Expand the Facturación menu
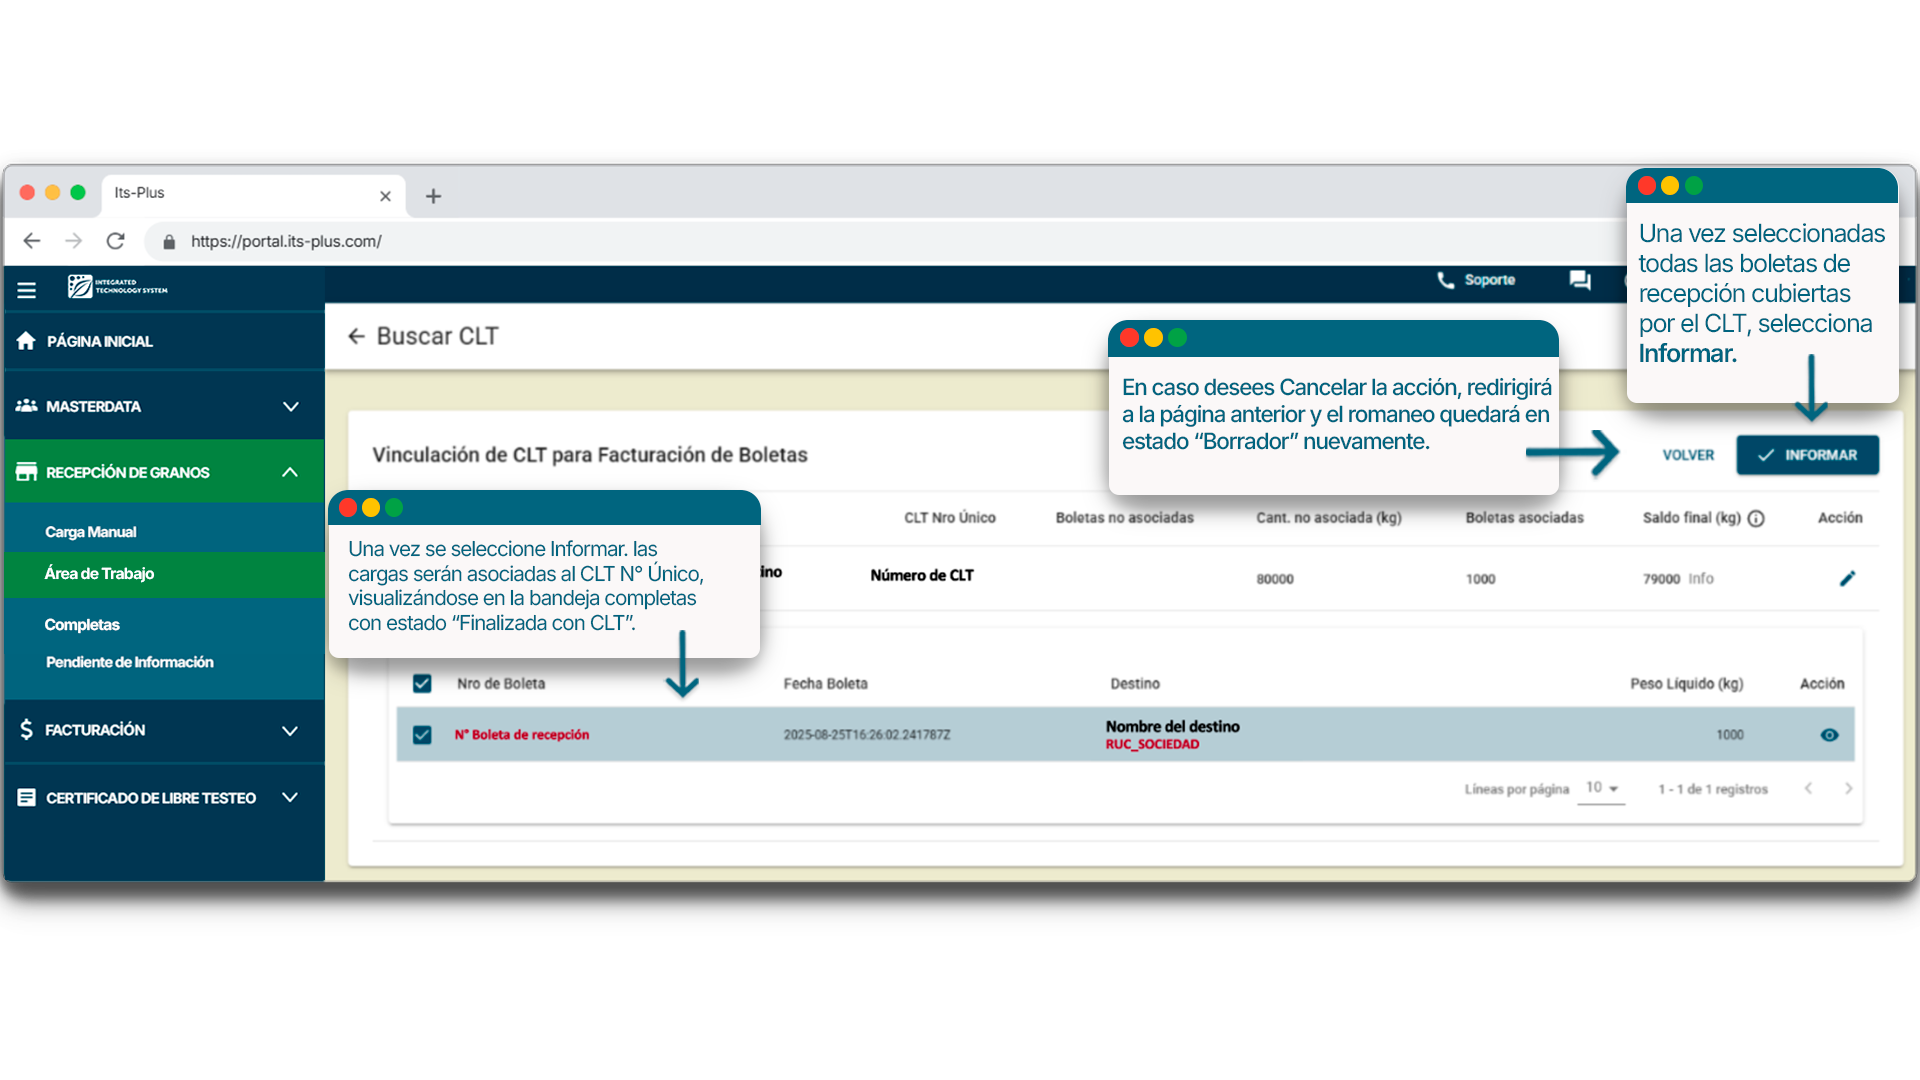Viewport: 1920px width, 1080px height. coord(290,730)
